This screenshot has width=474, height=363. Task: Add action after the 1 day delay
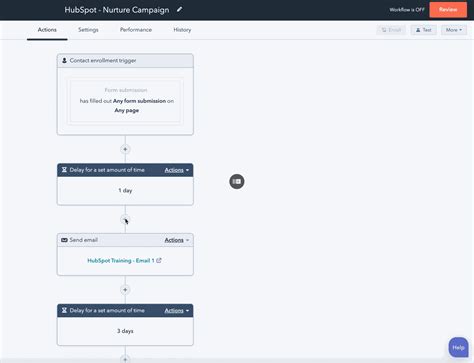coord(125,220)
